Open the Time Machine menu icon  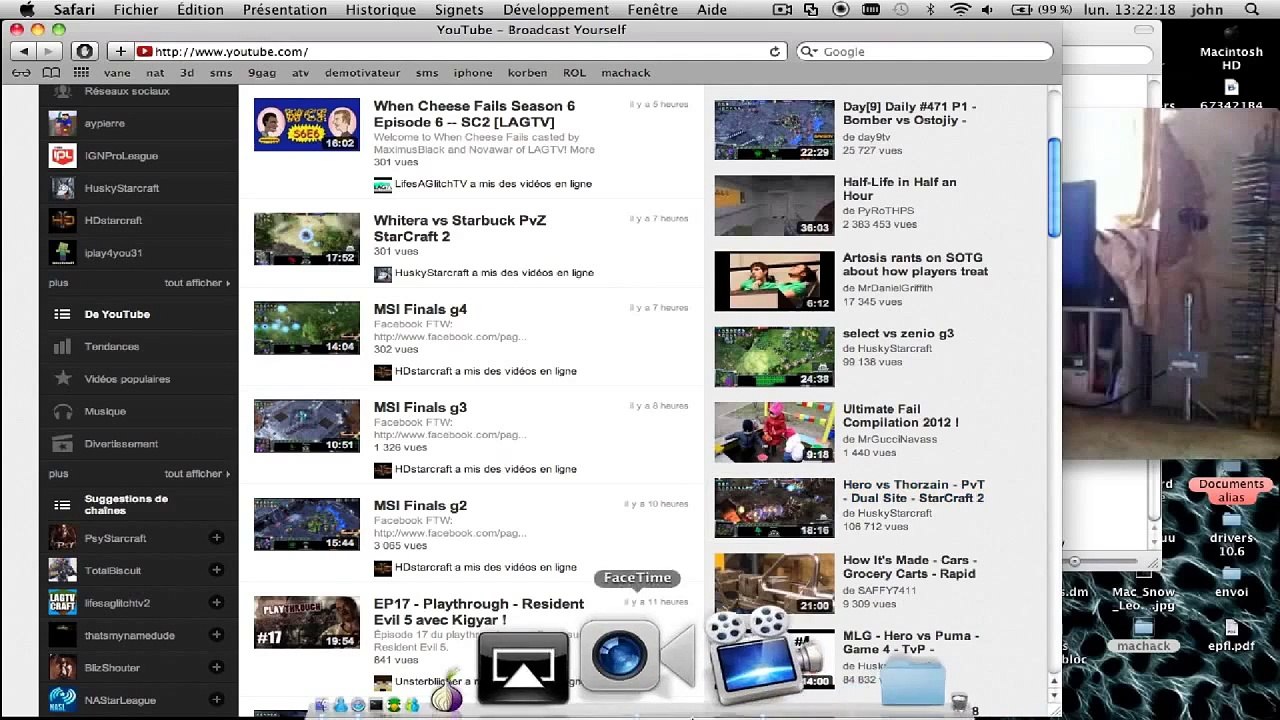click(900, 10)
